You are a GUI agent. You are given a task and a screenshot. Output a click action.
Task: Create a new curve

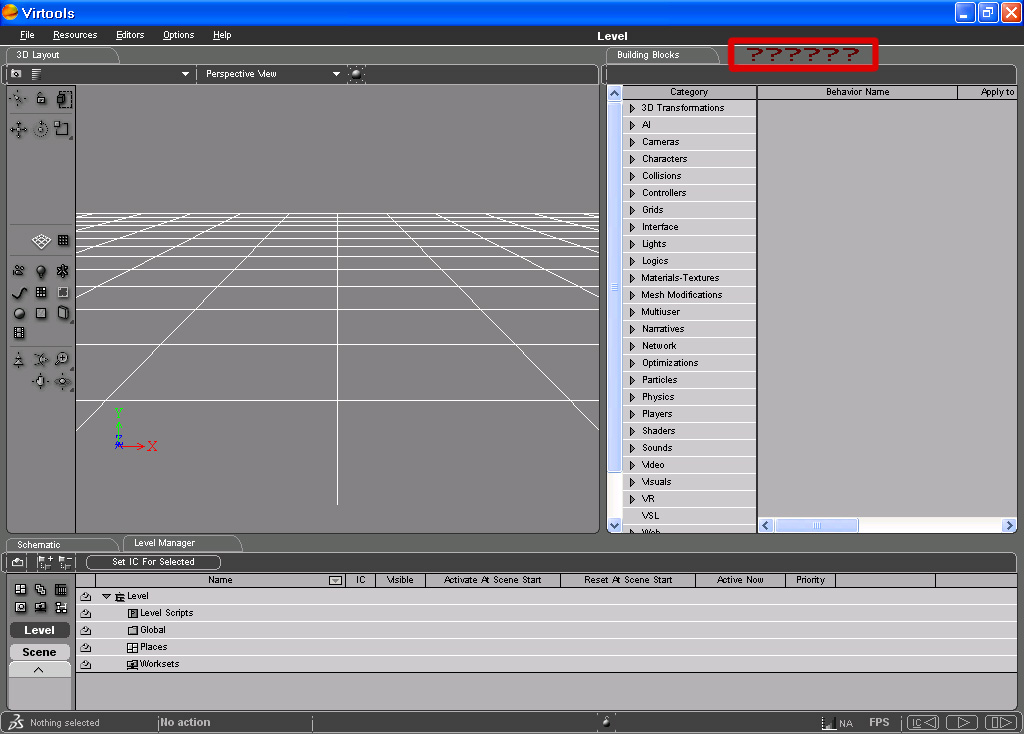(19, 293)
